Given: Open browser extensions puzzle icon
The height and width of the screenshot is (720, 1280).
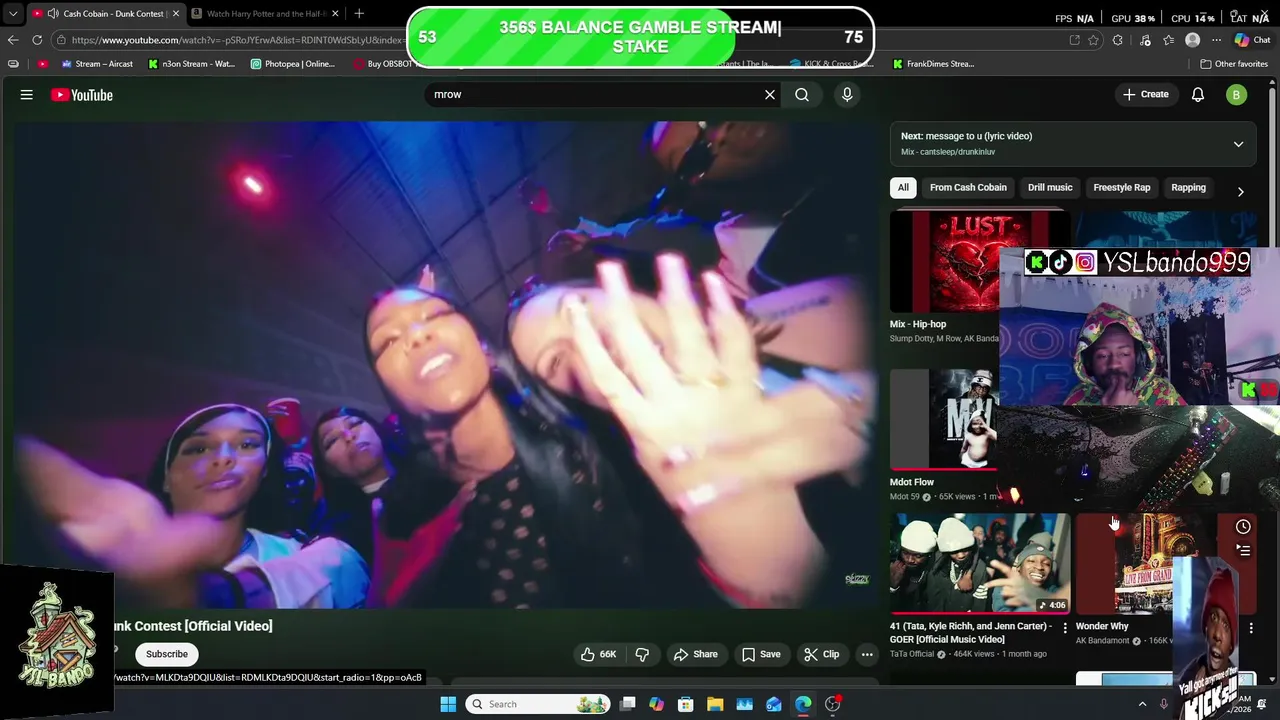Looking at the screenshot, I should pyautogui.click(x=1118, y=40).
